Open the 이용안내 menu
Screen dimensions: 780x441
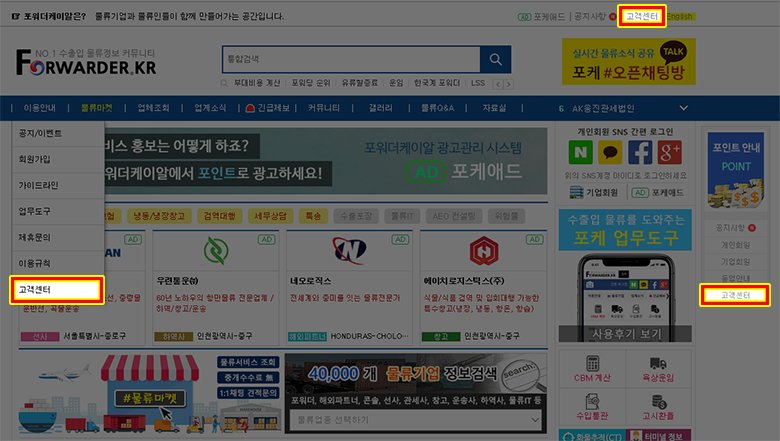pos(40,108)
